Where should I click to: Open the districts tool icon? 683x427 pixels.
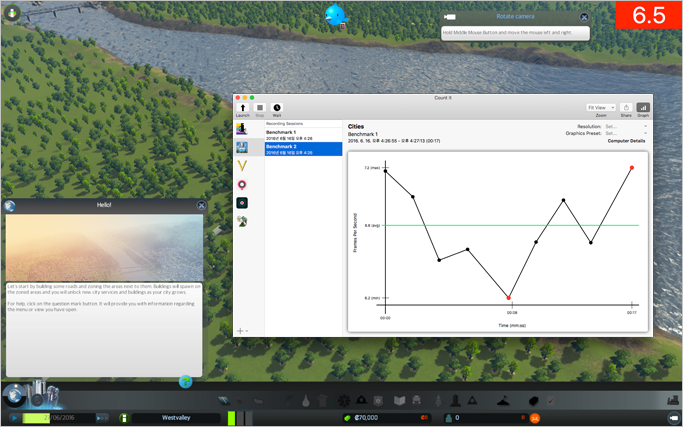pos(258,400)
